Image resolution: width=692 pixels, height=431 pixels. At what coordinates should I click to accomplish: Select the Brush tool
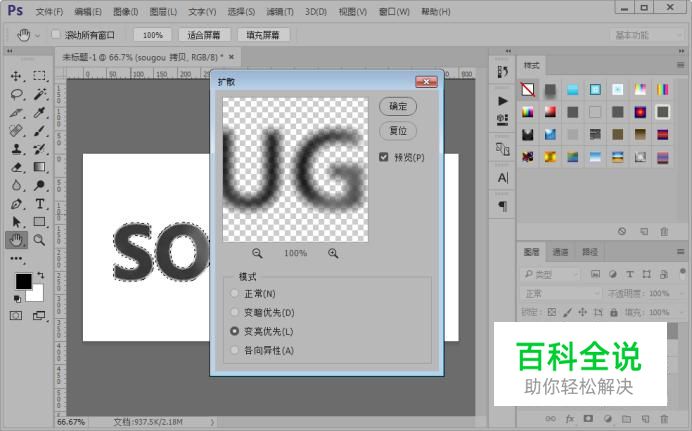click(39, 131)
